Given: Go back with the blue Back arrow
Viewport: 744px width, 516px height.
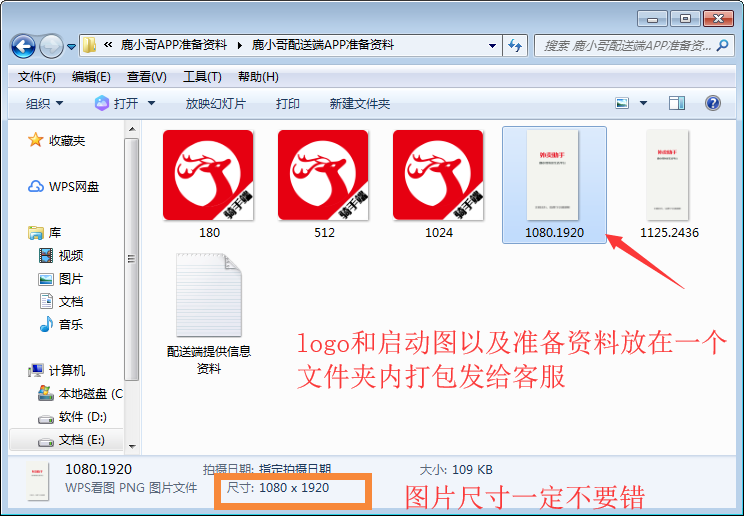Looking at the screenshot, I should click(x=23, y=47).
